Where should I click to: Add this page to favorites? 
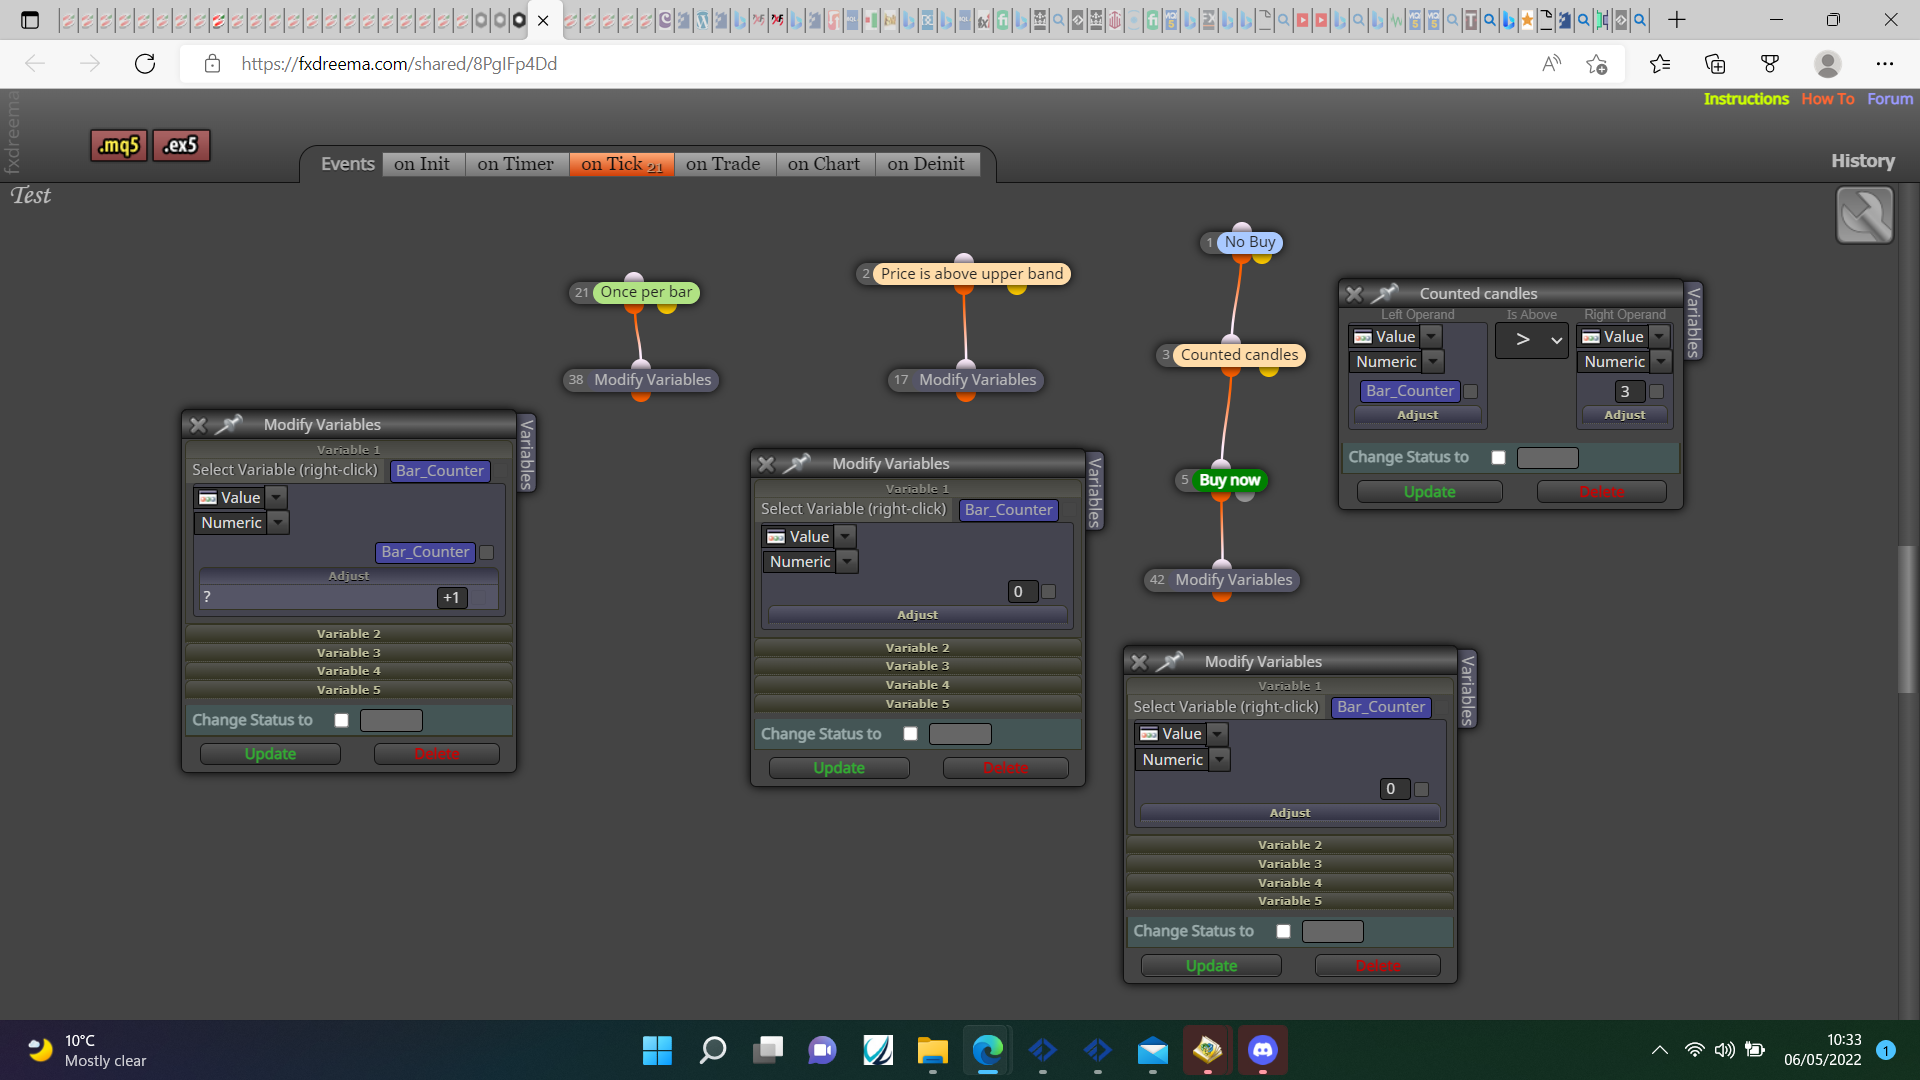point(1596,64)
